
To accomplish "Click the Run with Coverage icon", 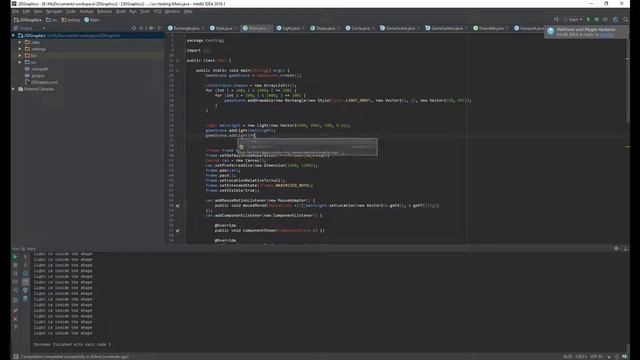I will (605, 19).
